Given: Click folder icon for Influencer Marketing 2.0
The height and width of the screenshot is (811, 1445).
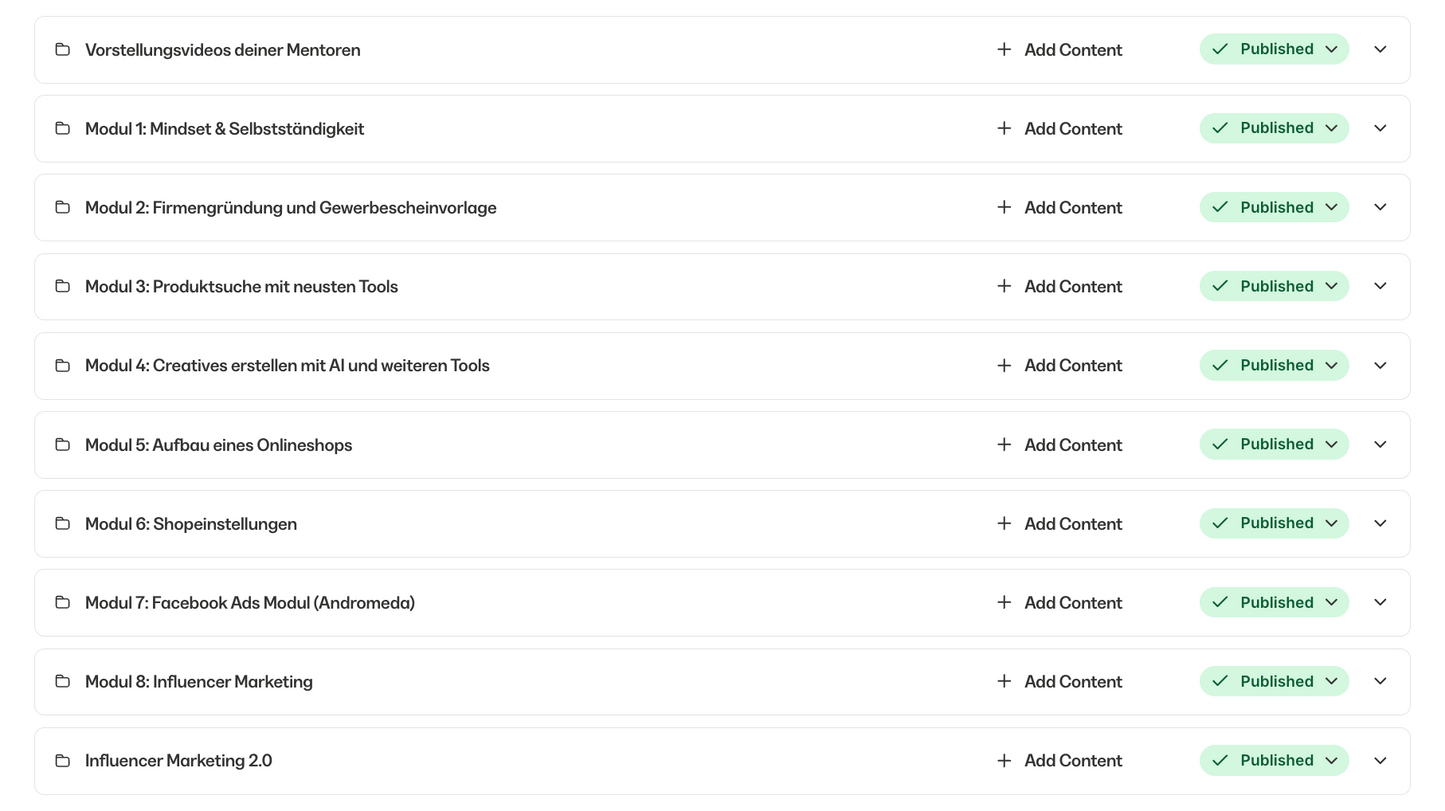Looking at the screenshot, I should coord(62,760).
